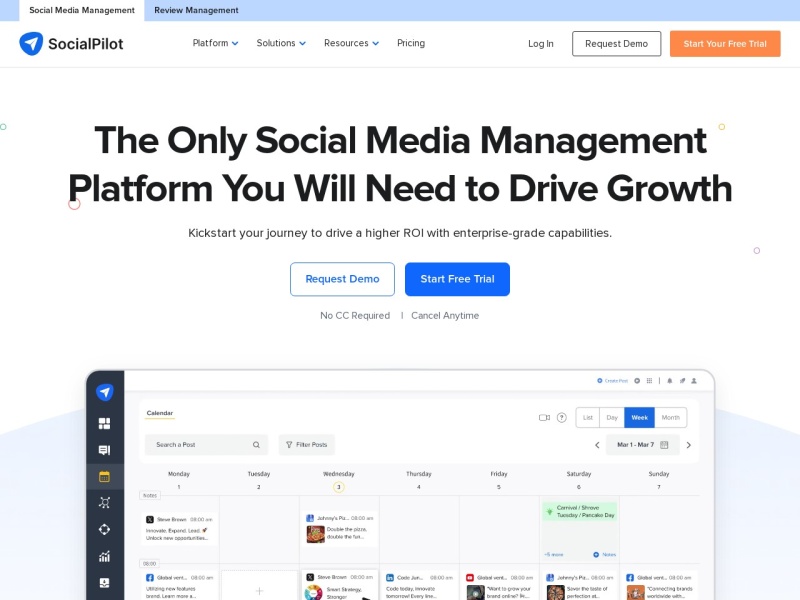Select the yellow calendar icon in the sidebar
The image size is (800, 600).
(x=104, y=477)
